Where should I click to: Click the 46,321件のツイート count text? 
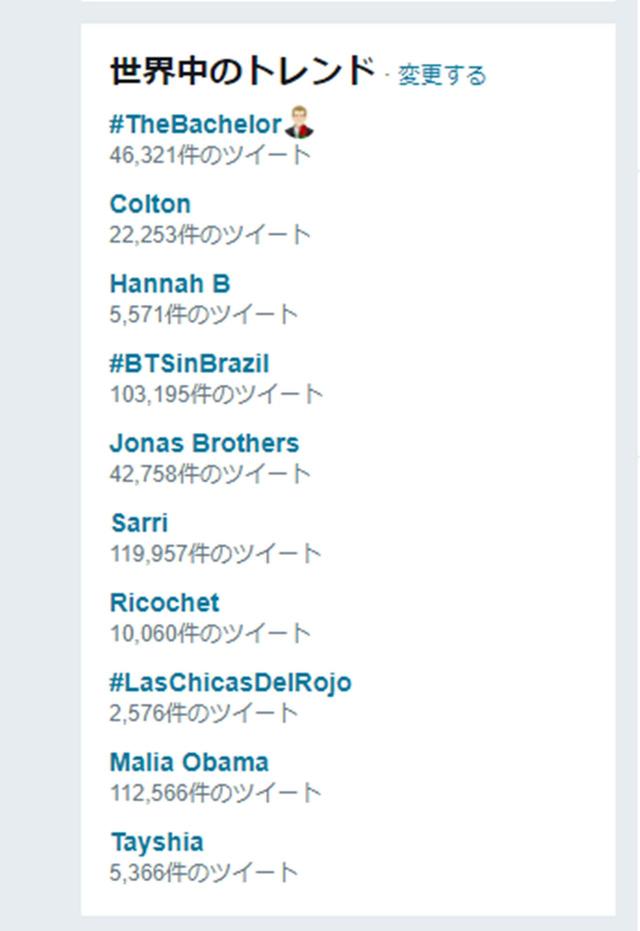tap(210, 156)
